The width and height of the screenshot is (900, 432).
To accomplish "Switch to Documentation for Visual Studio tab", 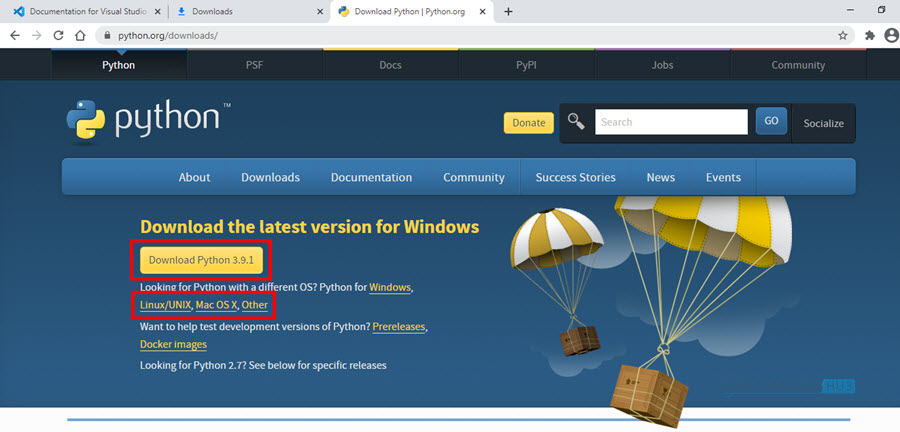I will click(82, 11).
